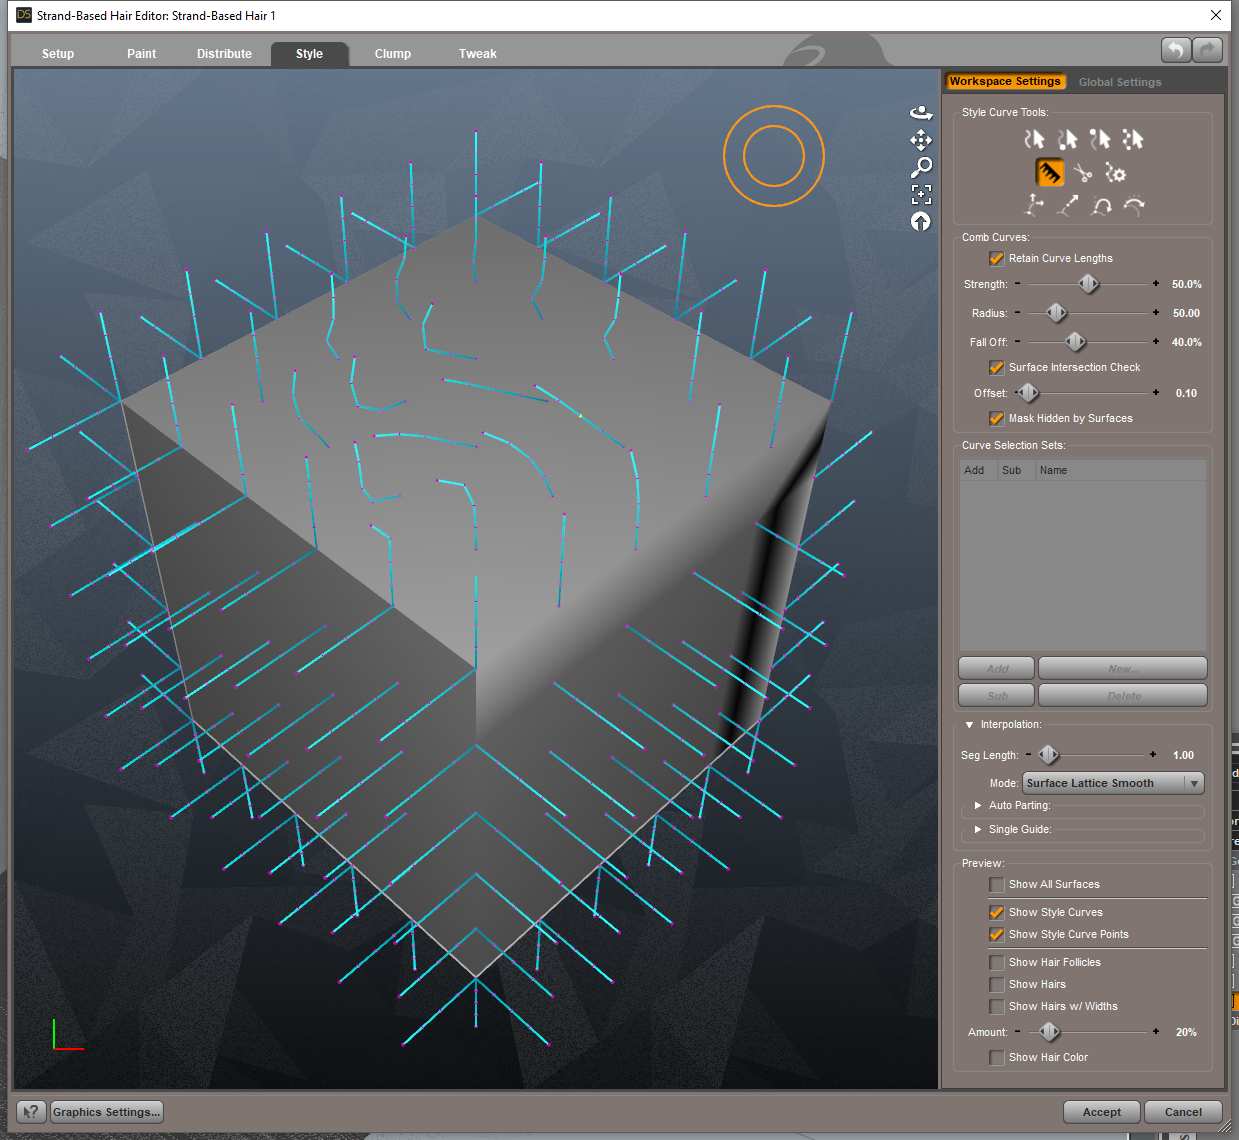Image resolution: width=1239 pixels, height=1140 pixels.
Task: Decrease Strength with its minus icon
Action: [1018, 284]
